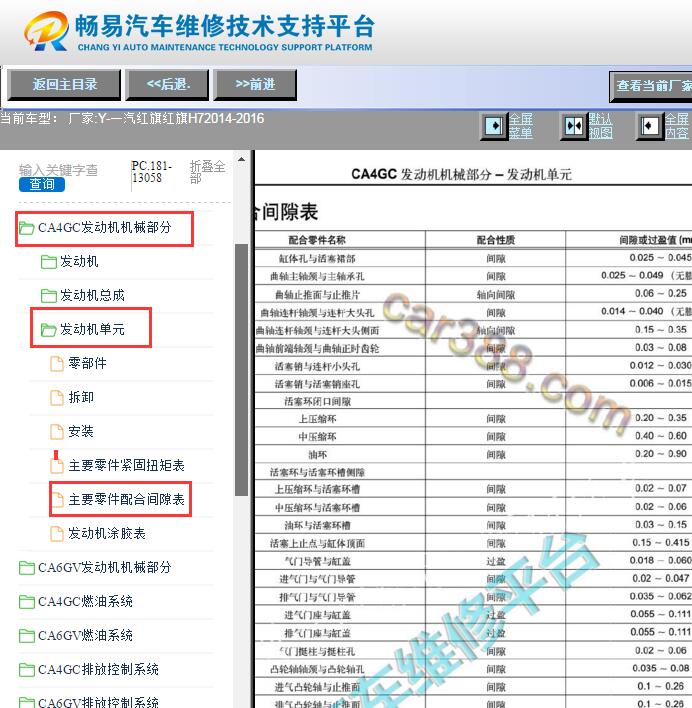Viewport: 692px width, 708px height.
Task: Expand the 发动机 folder icon
Action: tap(49, 262)
